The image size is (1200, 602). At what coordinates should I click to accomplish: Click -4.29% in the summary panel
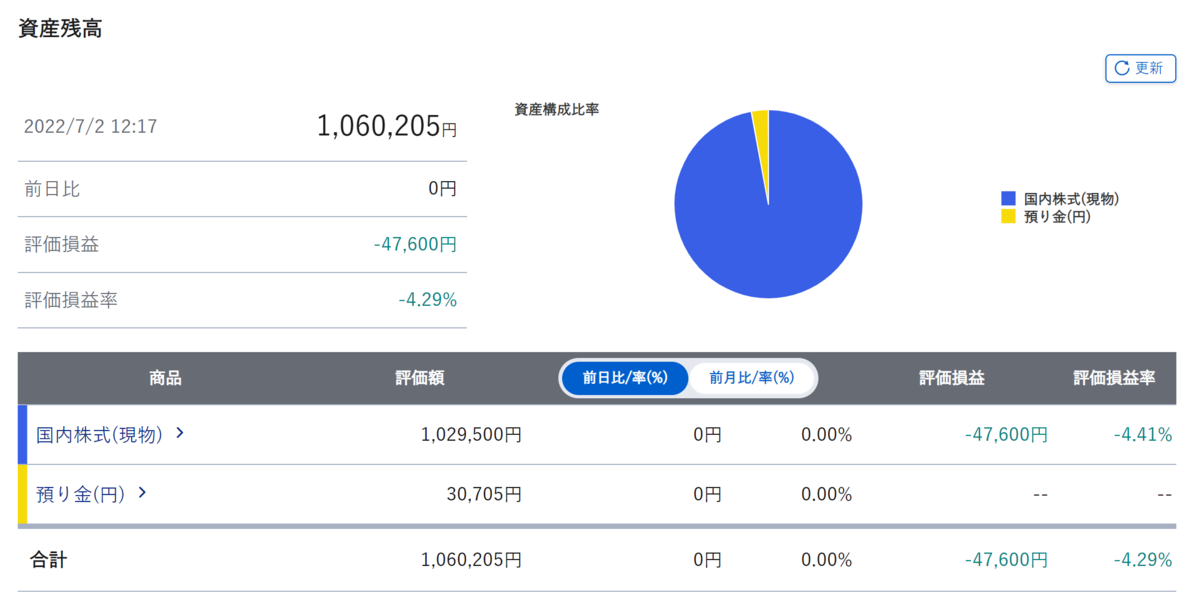428,300
